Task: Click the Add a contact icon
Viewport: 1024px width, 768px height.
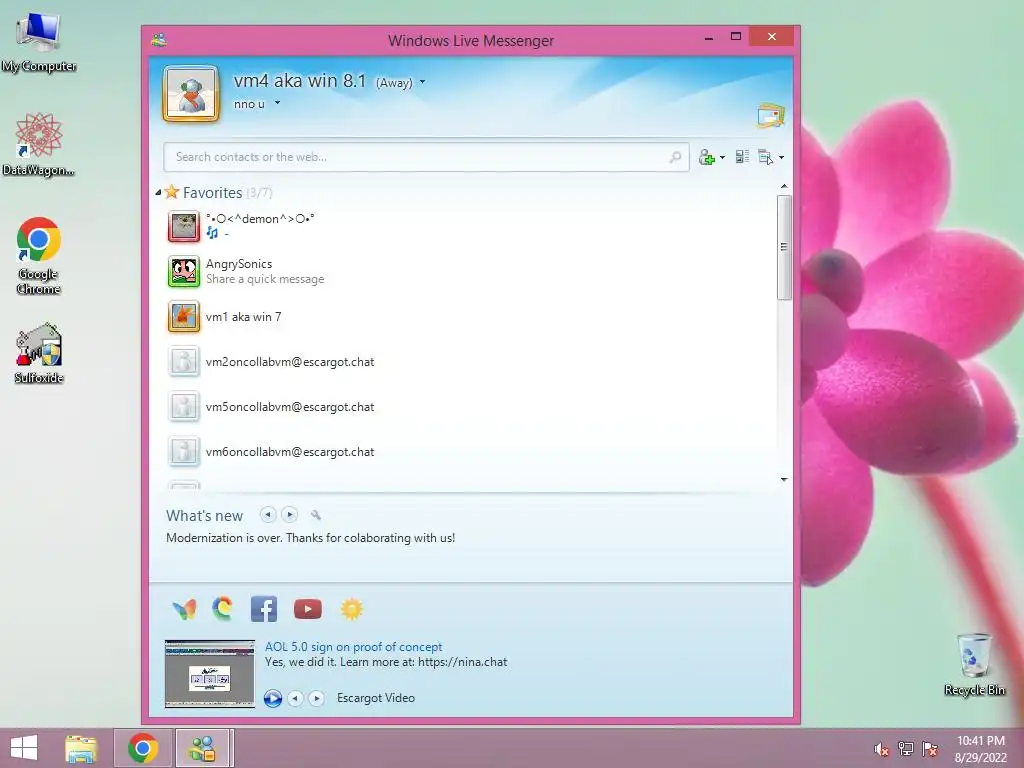Action: (x=707, y=157)
